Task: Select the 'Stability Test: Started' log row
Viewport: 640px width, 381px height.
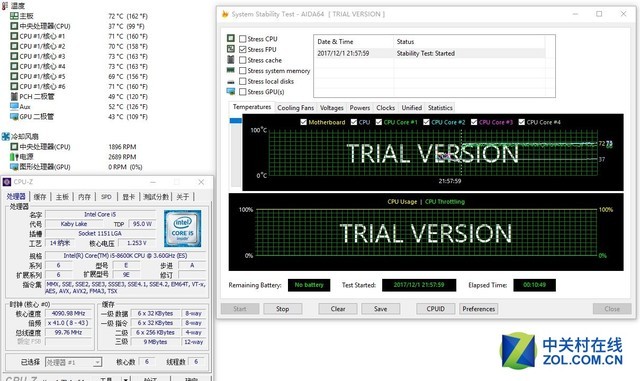Action: (431, 53)
